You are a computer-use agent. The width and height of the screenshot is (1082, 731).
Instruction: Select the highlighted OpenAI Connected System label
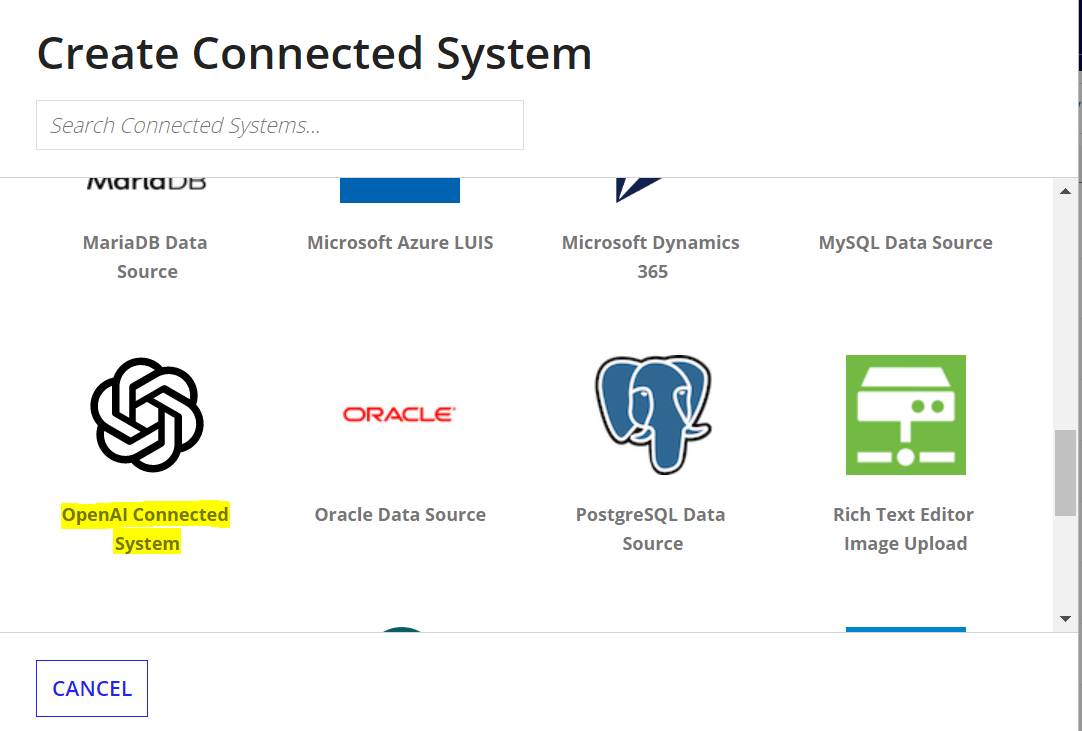tap(147, 528)
